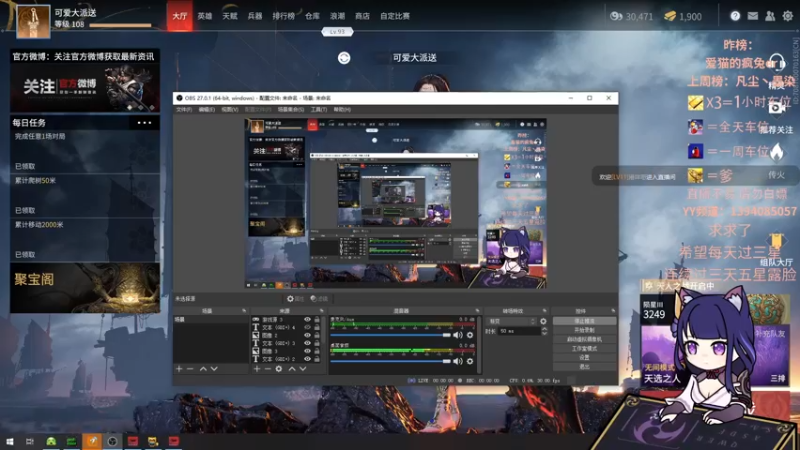
Task: Open orange game launcher icon on taskbar
Action: pyautogui.click(x=92, y=441)
